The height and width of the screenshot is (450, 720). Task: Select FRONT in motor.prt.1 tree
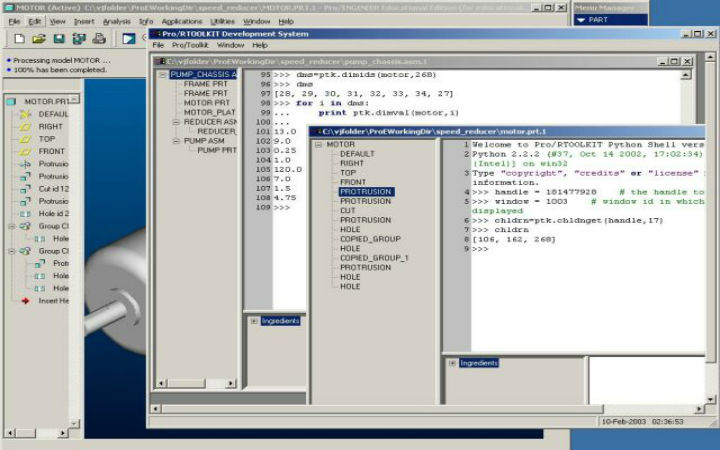tap(353, 182)
